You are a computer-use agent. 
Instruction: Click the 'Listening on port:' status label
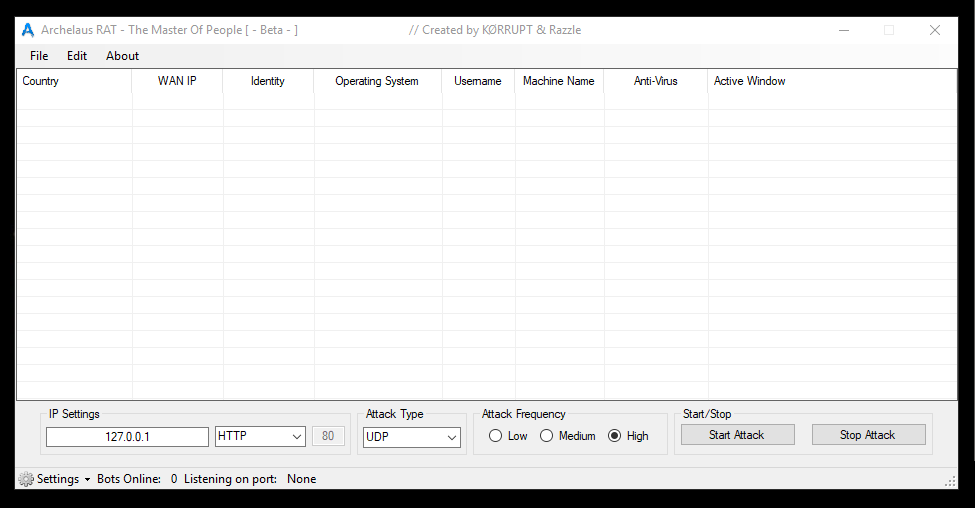pyautogui.click(x=230, y=479)
